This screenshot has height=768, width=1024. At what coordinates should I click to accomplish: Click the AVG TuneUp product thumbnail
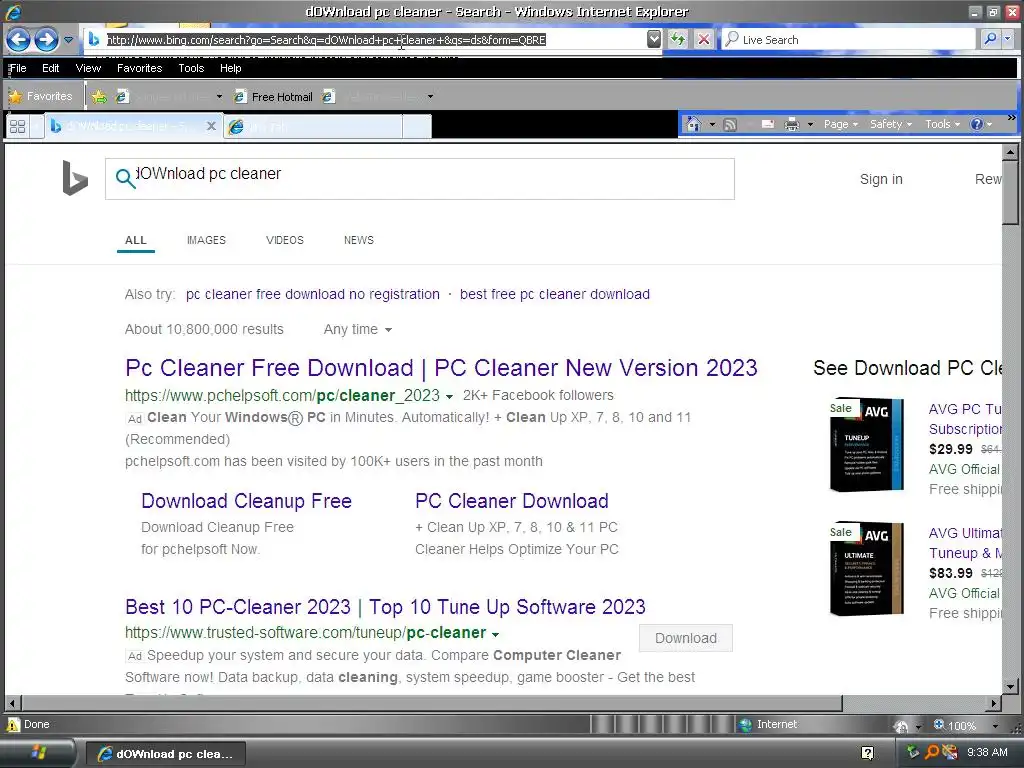(866, 445)
